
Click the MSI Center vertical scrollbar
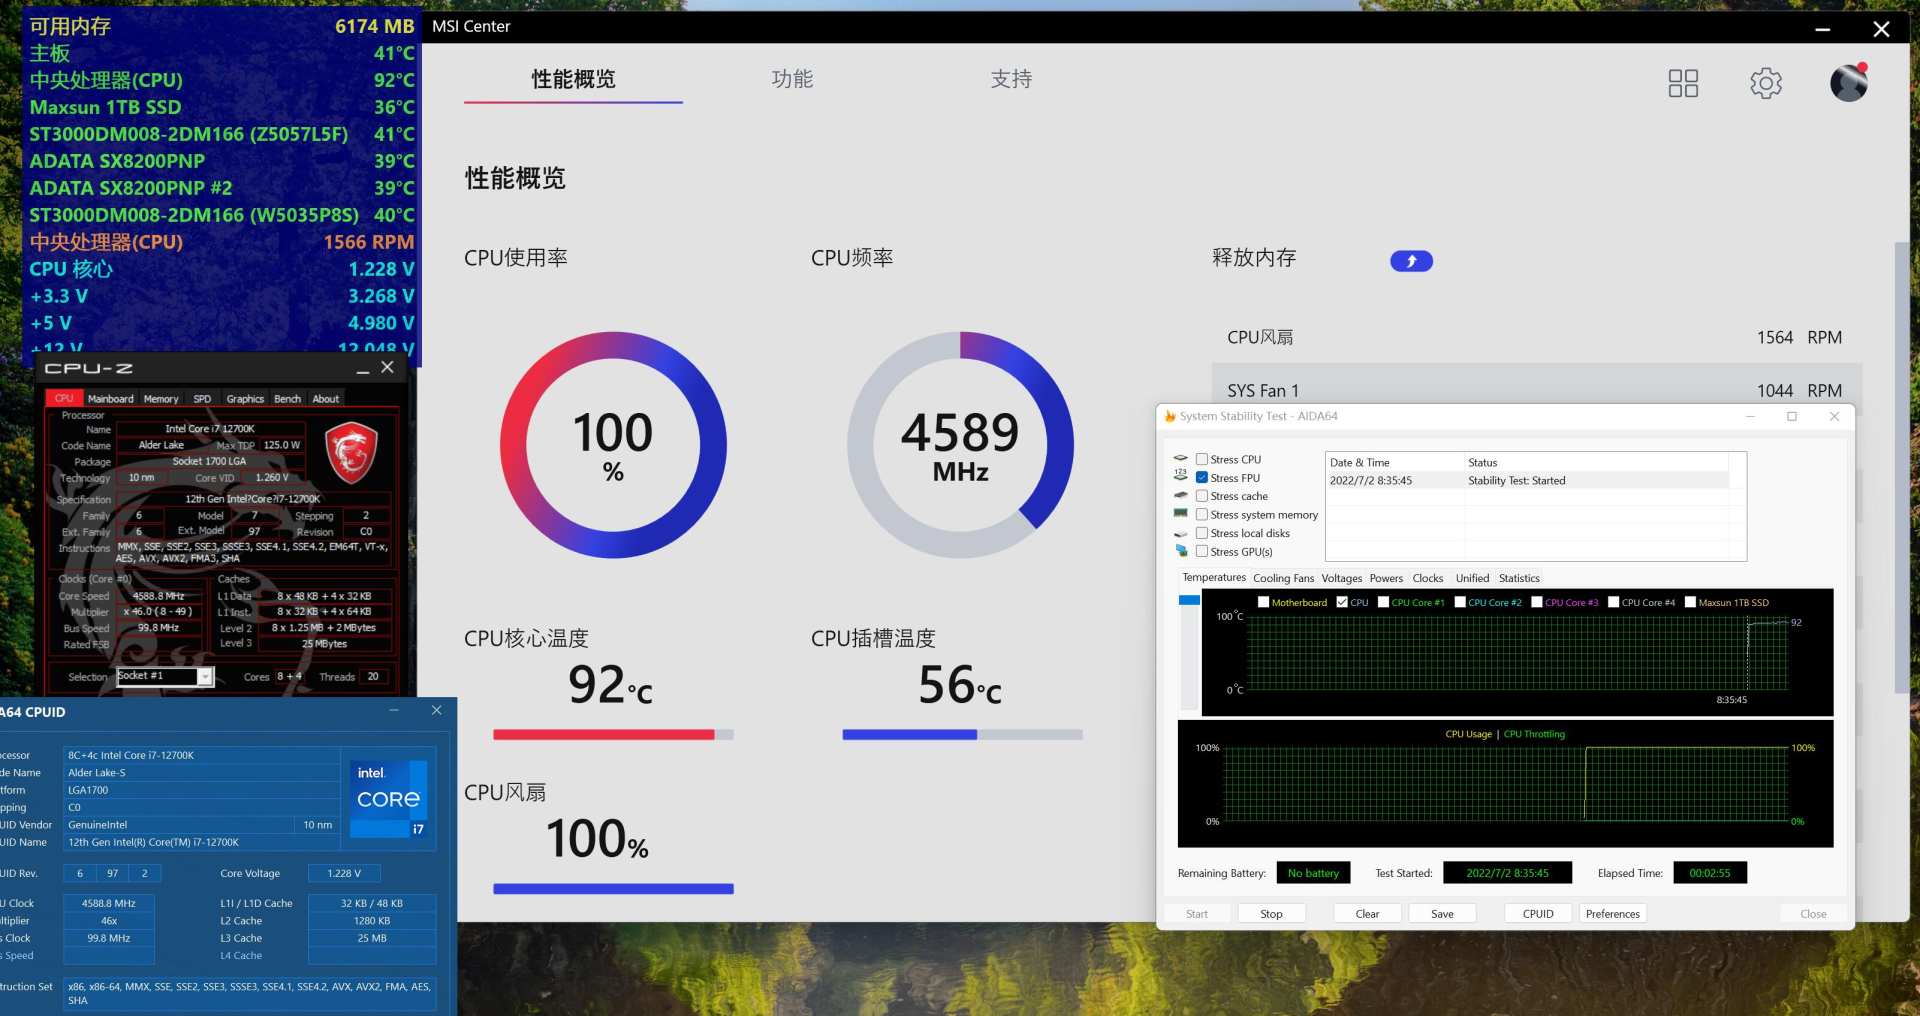pos(1901,468)
